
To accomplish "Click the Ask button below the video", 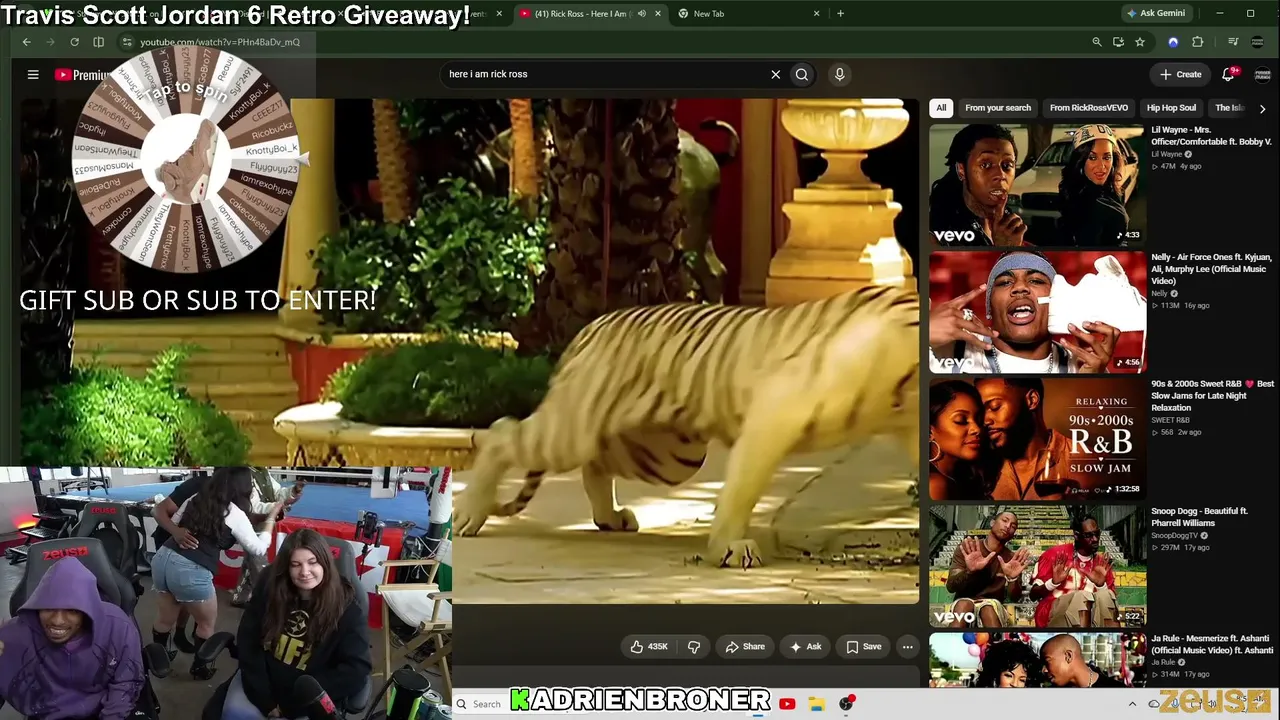I will [805, 647].
